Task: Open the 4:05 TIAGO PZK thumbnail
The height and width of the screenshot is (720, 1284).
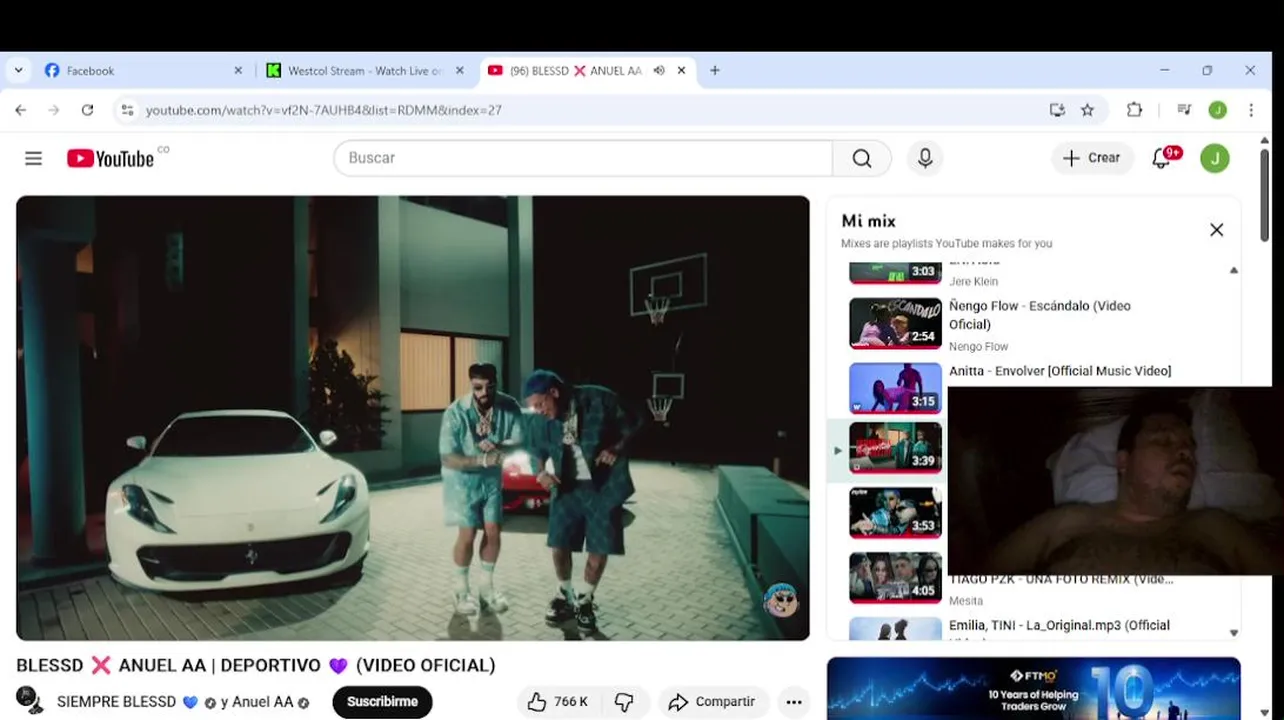Action: pos(895,578)
